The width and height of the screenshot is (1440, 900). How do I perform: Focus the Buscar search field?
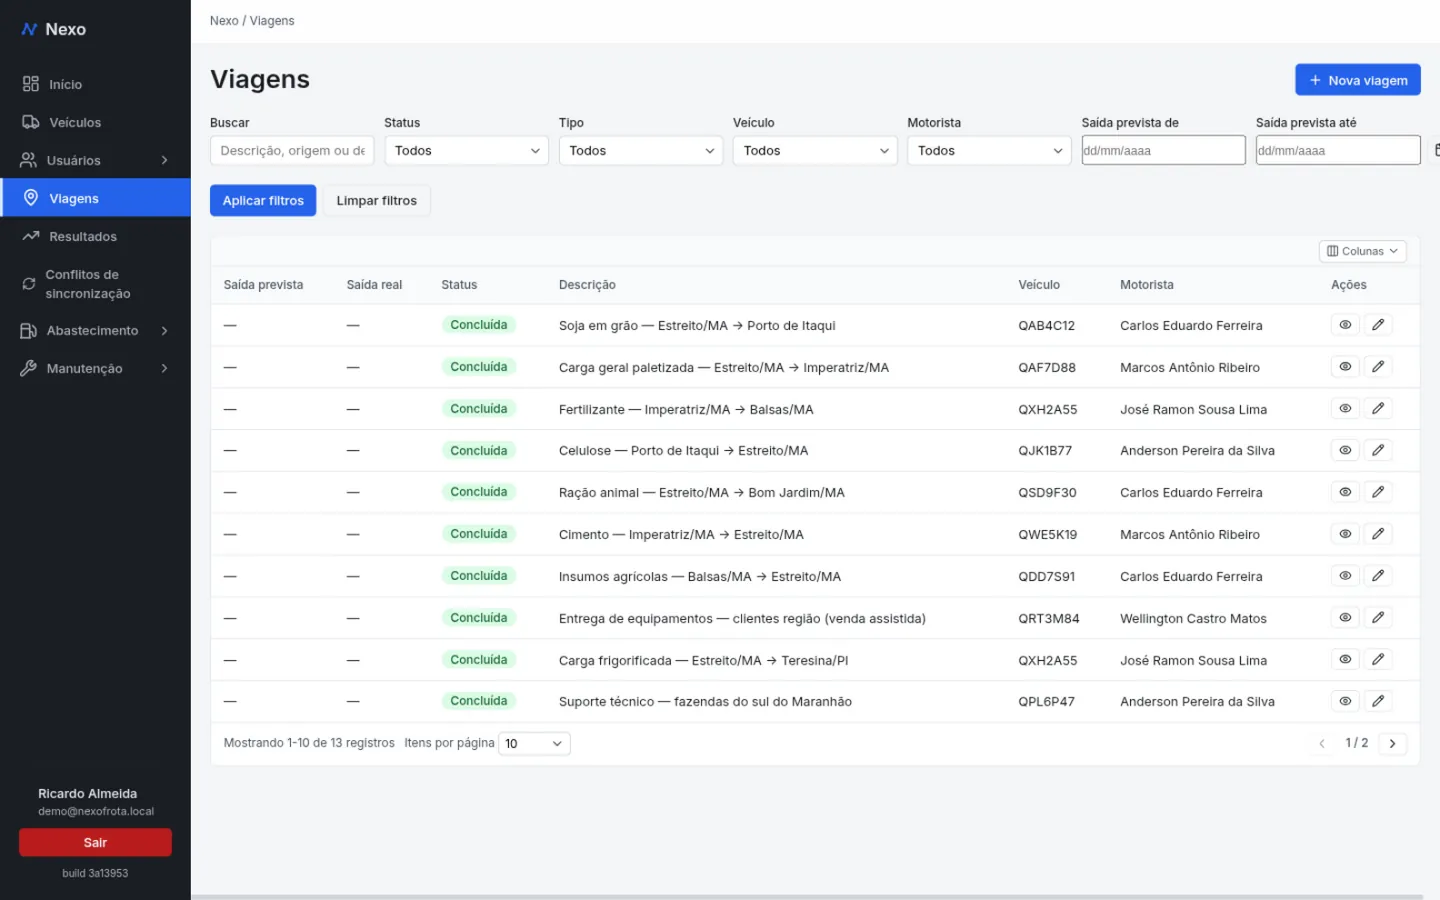pos(292,151)
